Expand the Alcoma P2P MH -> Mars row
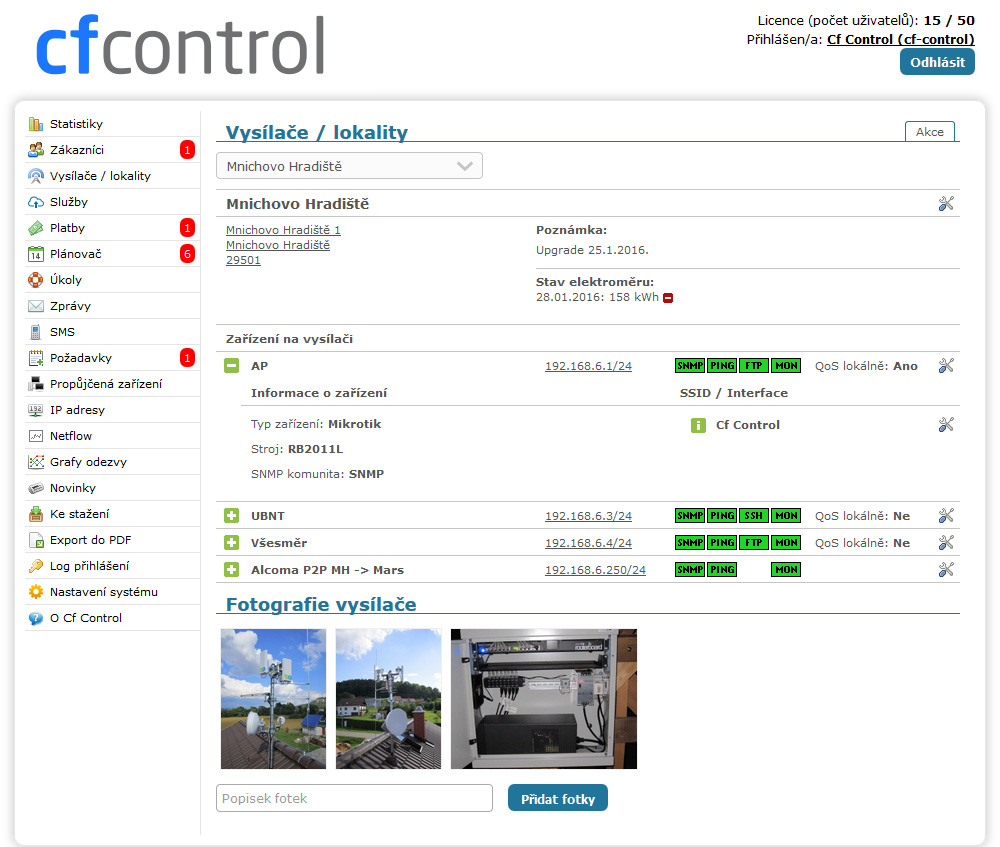The image size is (1000, 847). [x=232, y=570]
